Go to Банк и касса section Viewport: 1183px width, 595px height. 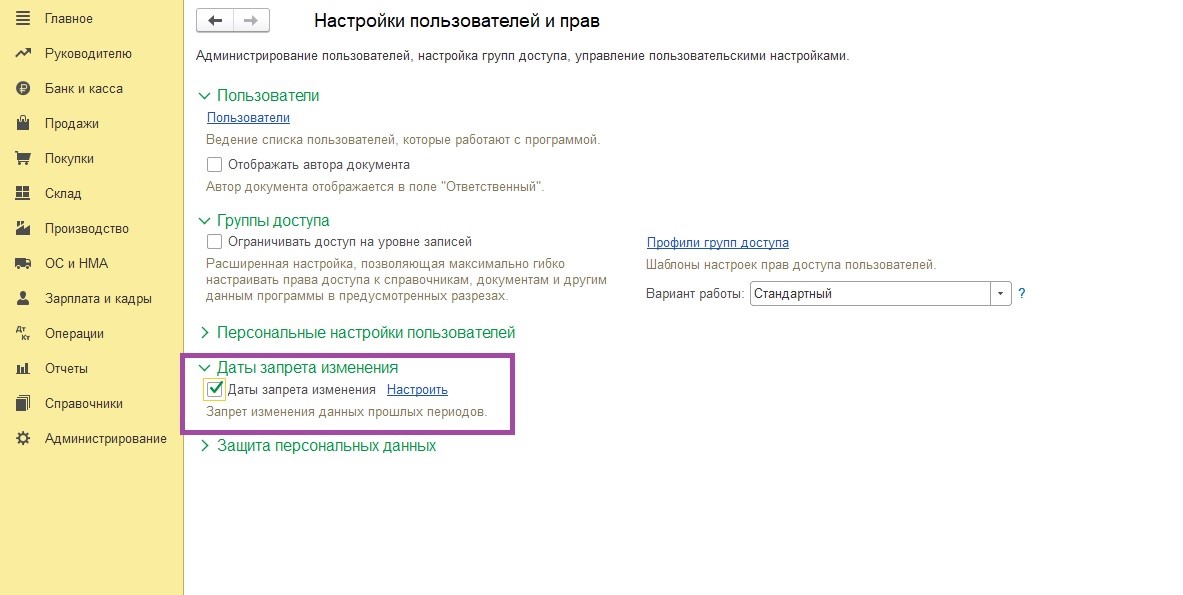pyautogui.click(x=84, y=88)
